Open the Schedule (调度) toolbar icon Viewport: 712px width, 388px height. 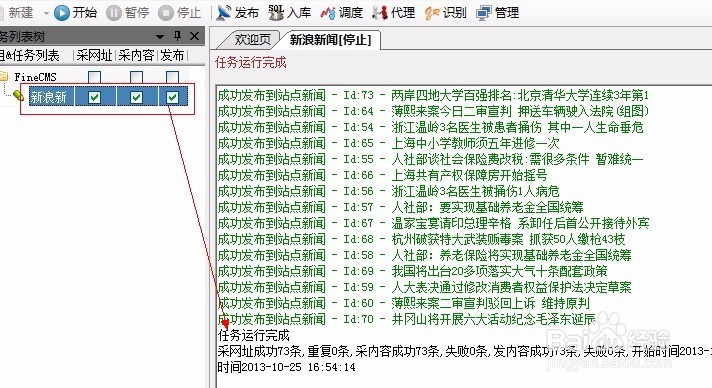pyautogui.click(x=328, y=13)
